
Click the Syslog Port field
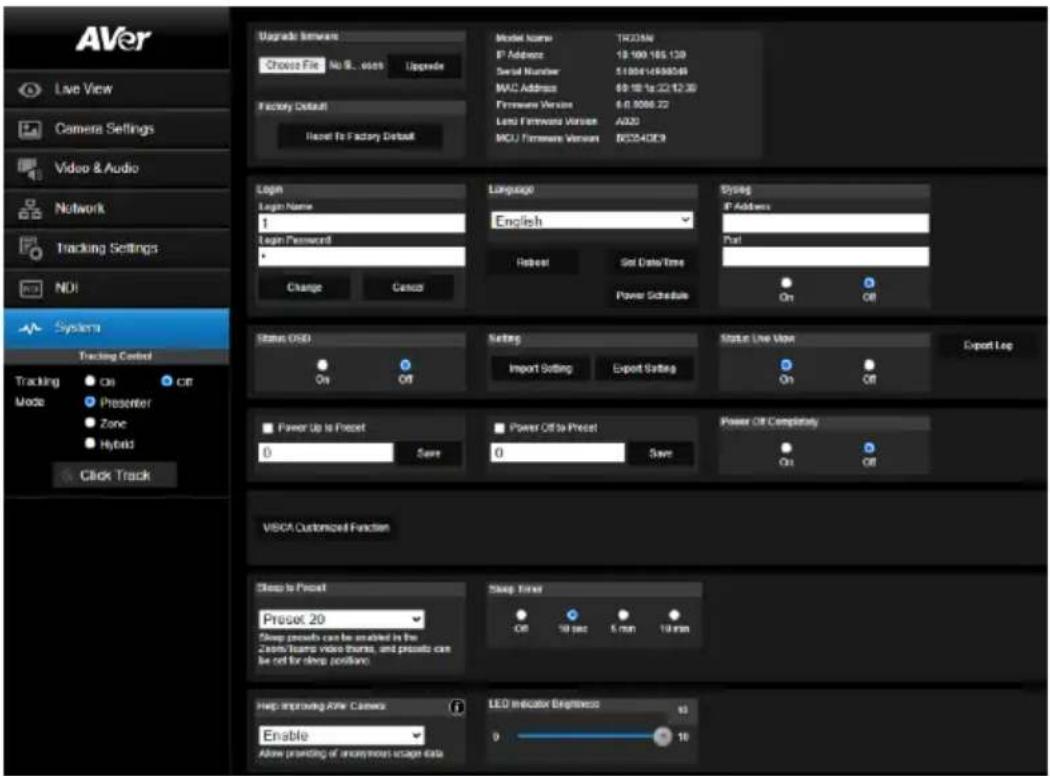(x=826, y=256)
